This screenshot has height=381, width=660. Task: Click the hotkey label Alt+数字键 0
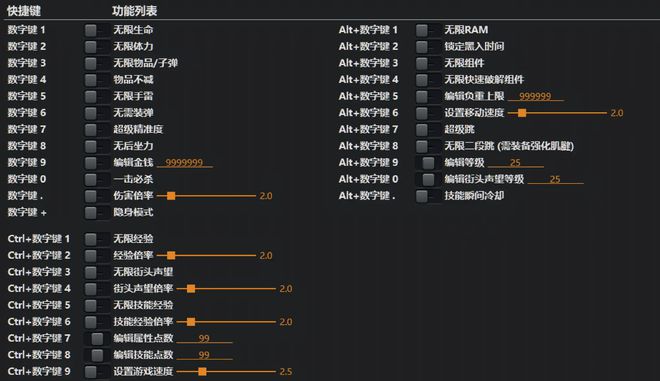coord(368,179)
